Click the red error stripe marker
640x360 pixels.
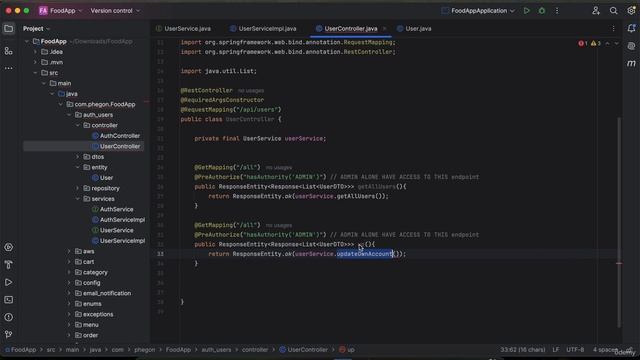click(x=619, y=263)
